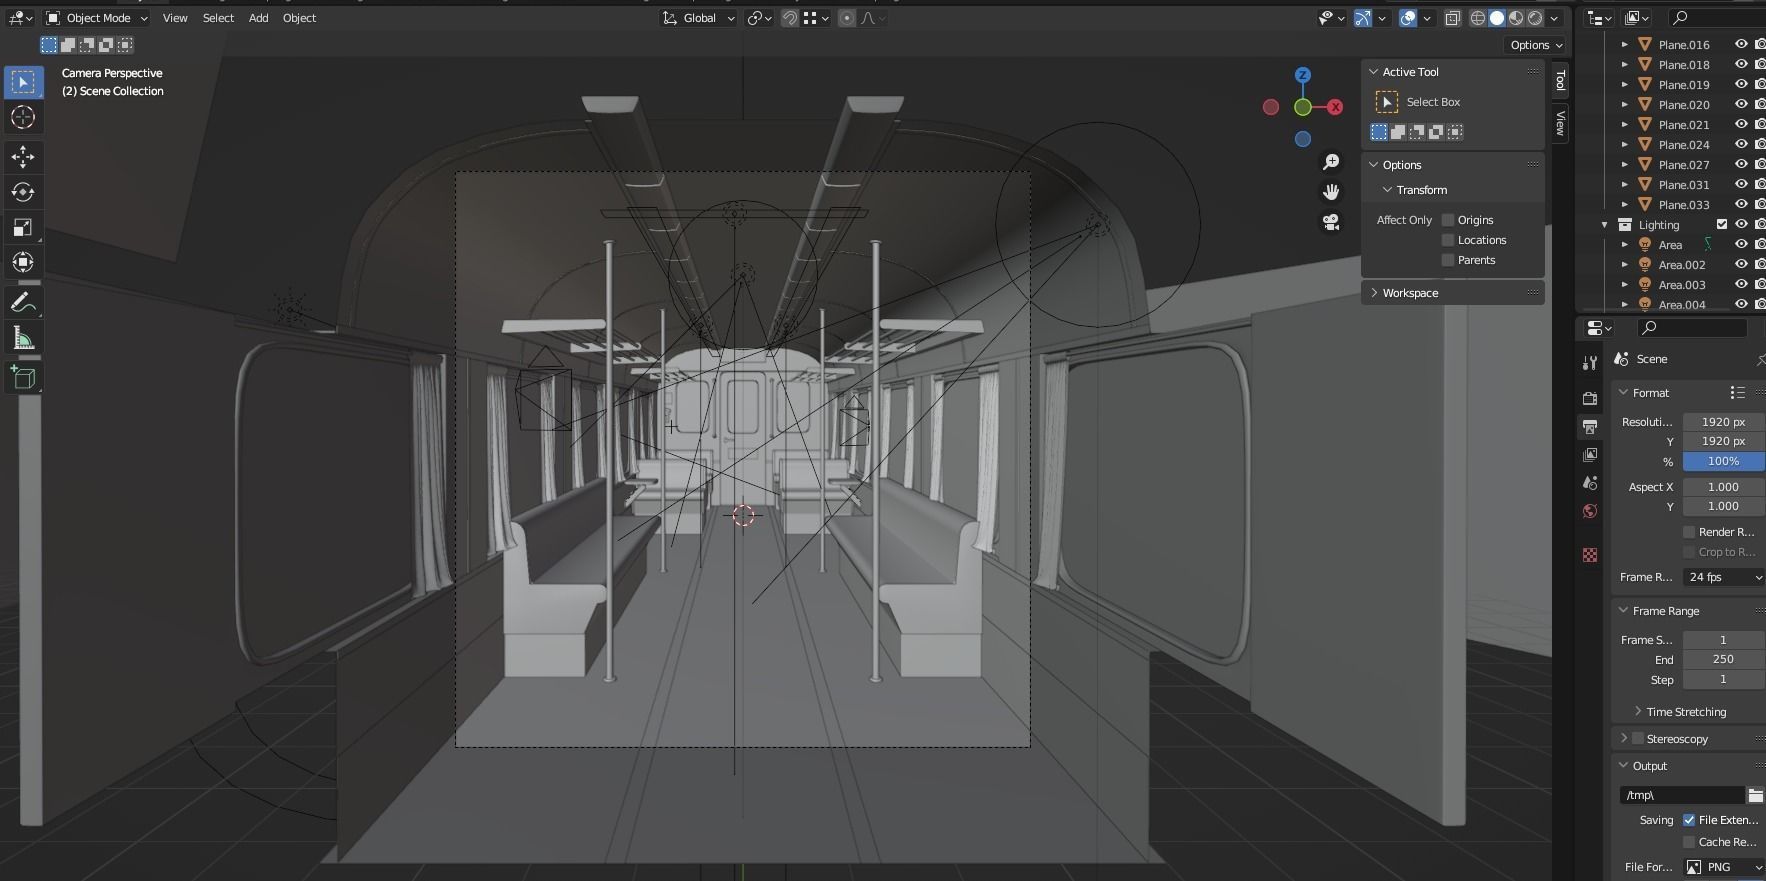This screenshot has height=881, width=1766.
Task: Expand the Time Stretching panel
Action: pyautogui.click(x=1685, y=712)
